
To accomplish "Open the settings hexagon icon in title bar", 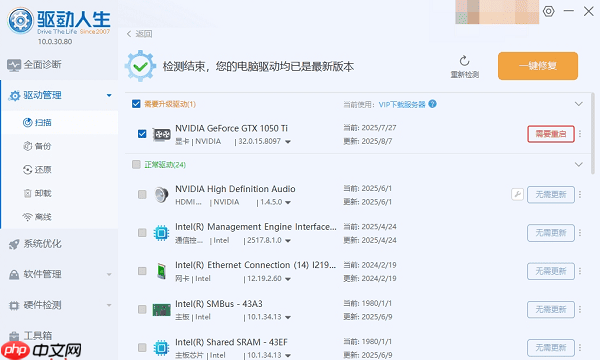I will click(548, 11).
